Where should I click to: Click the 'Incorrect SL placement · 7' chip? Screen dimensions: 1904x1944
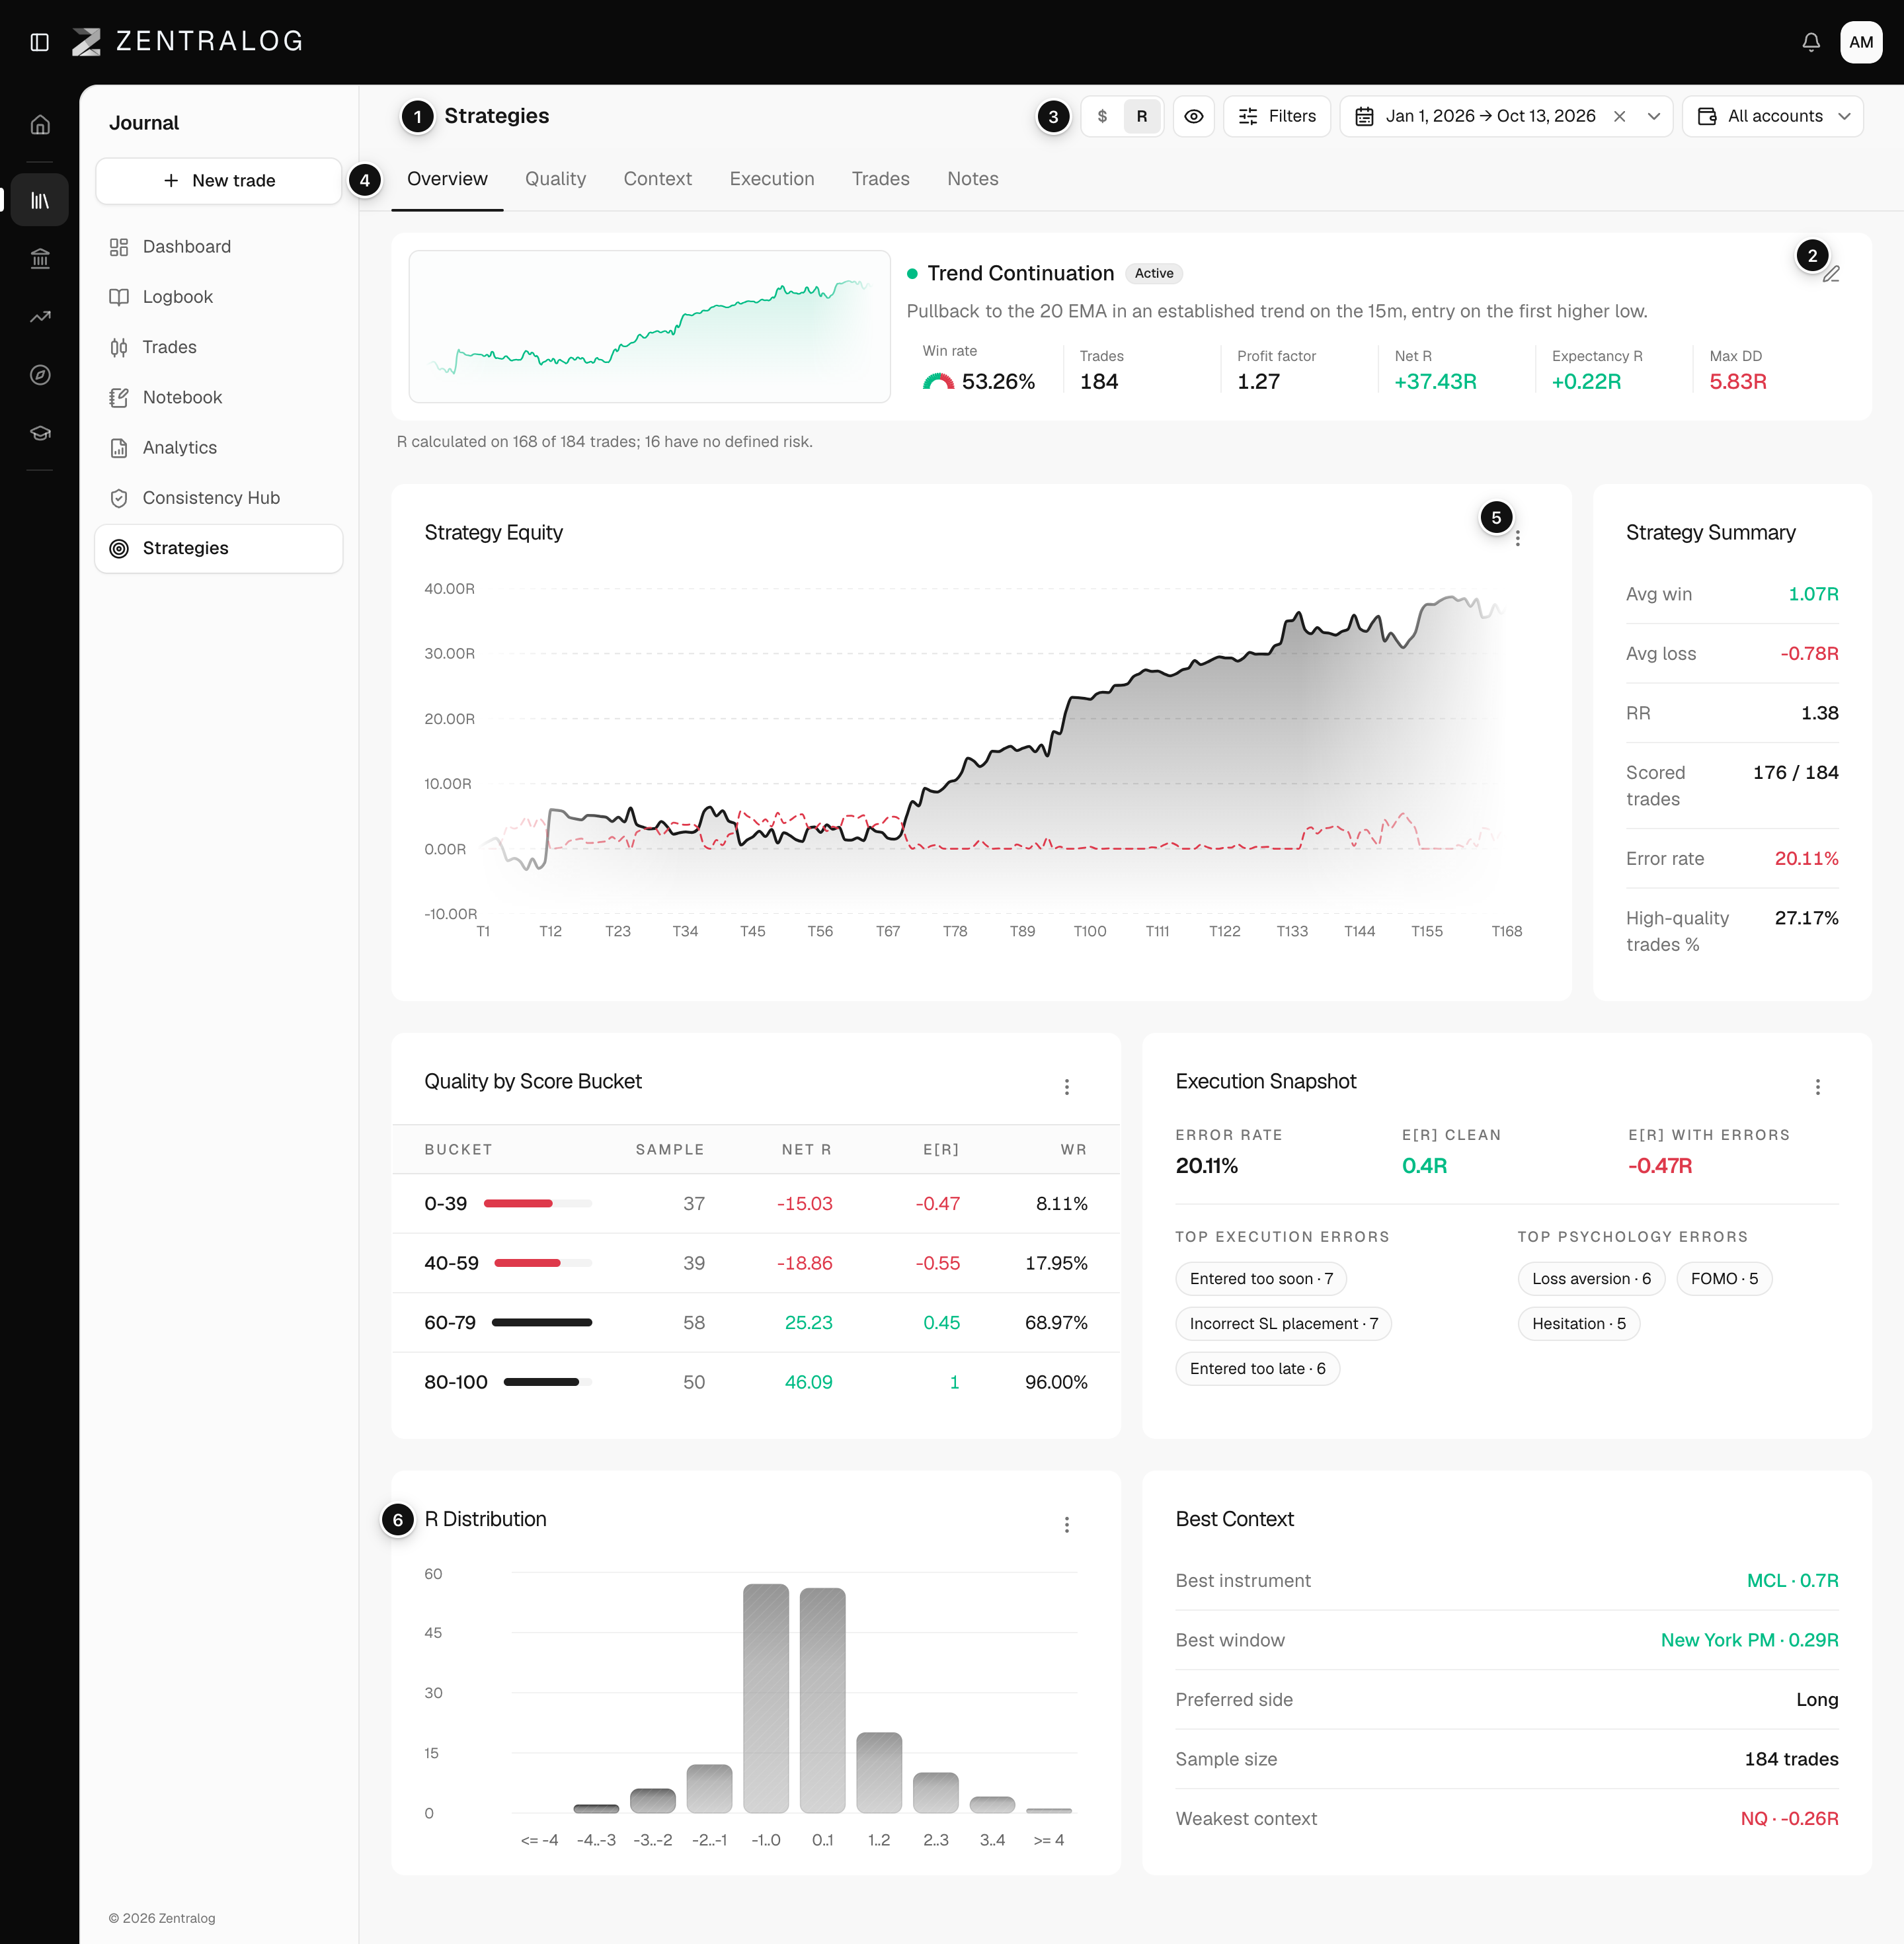pyautogui.click(x=1283, y=1324)
